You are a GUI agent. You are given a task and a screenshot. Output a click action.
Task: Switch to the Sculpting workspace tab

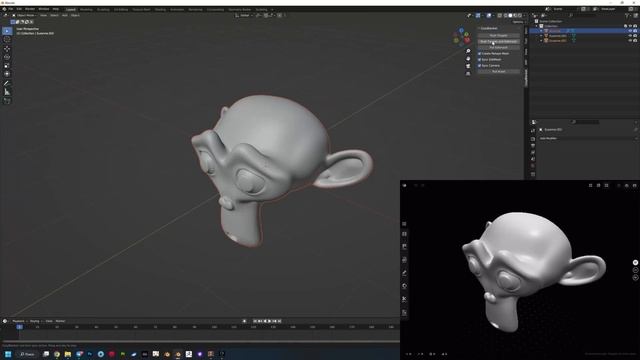click(x=103, y=9)
